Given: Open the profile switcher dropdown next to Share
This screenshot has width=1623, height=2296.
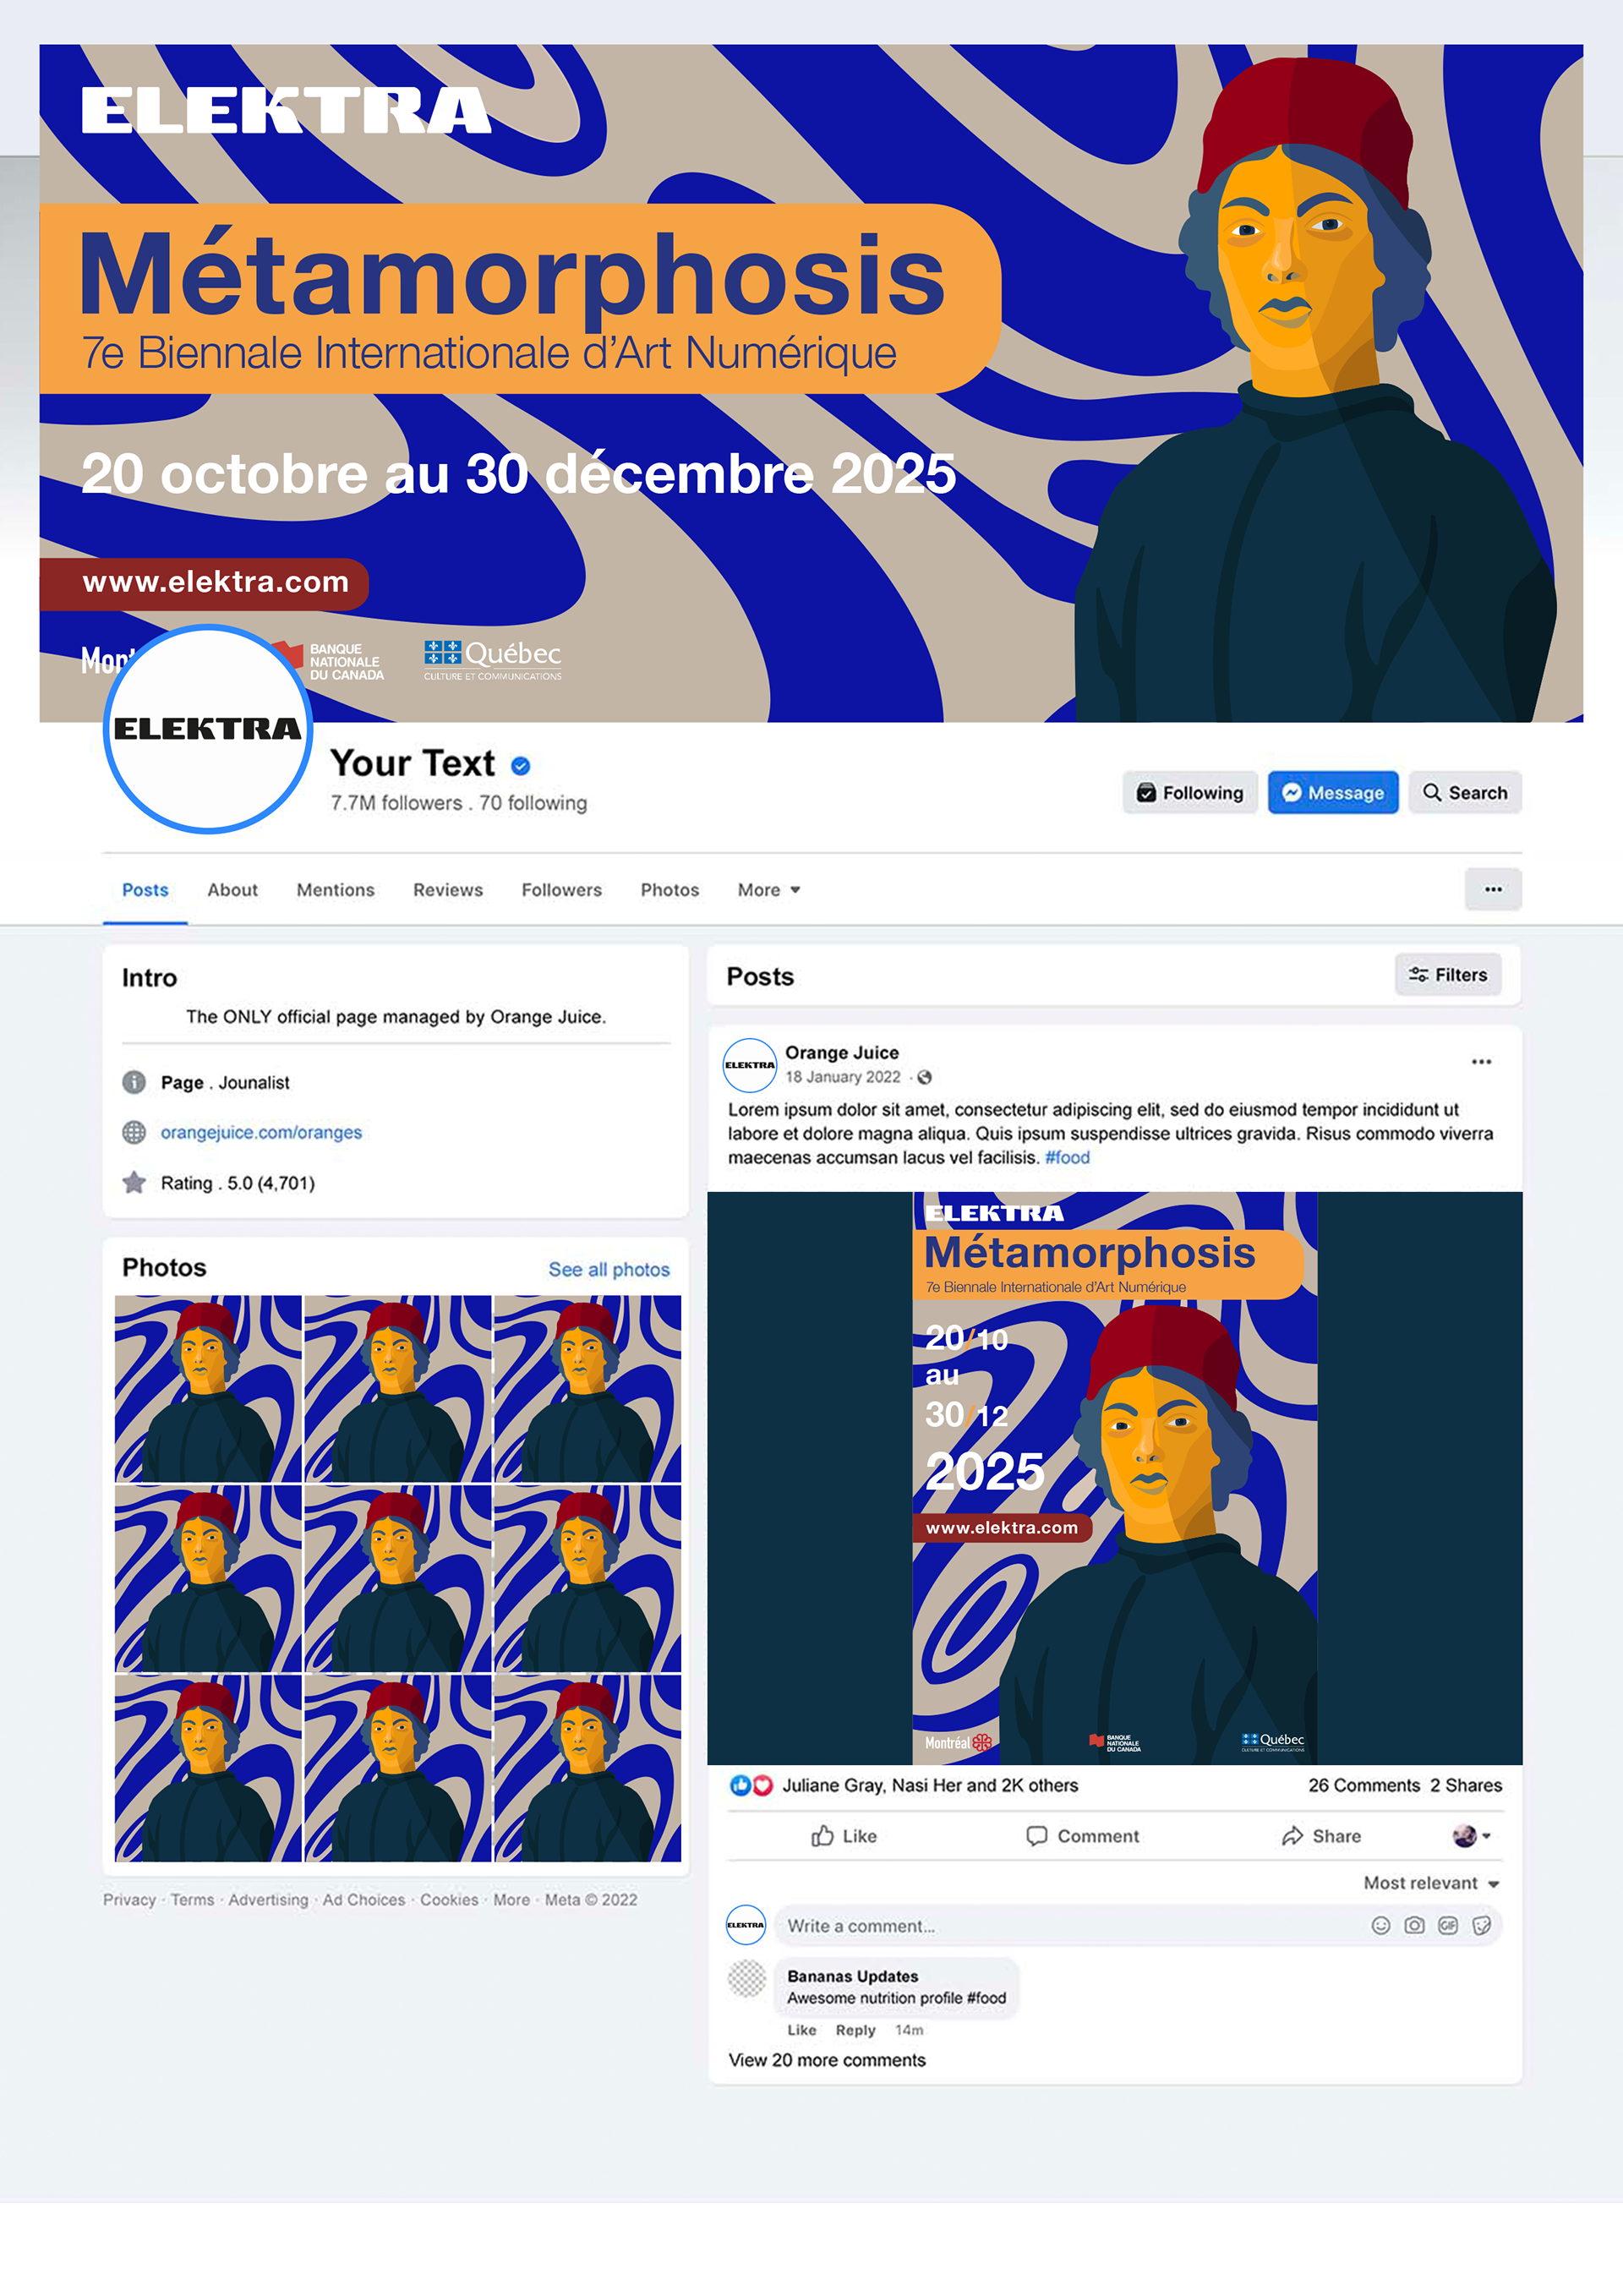Looking at the screenshot, I should point(1471,1835).
